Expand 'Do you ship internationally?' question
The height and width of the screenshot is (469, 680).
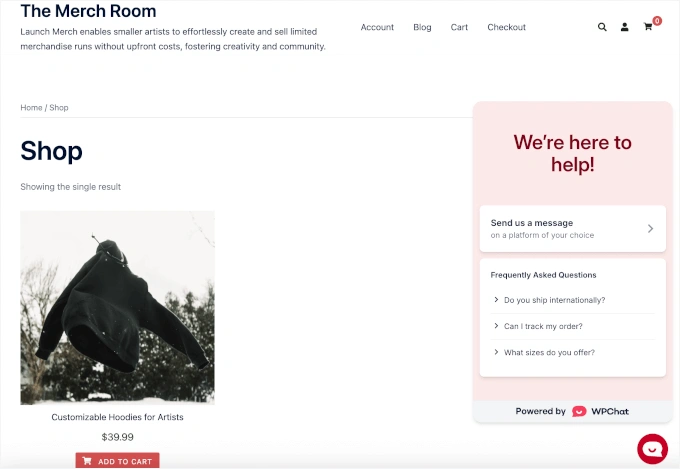(554, 300)
